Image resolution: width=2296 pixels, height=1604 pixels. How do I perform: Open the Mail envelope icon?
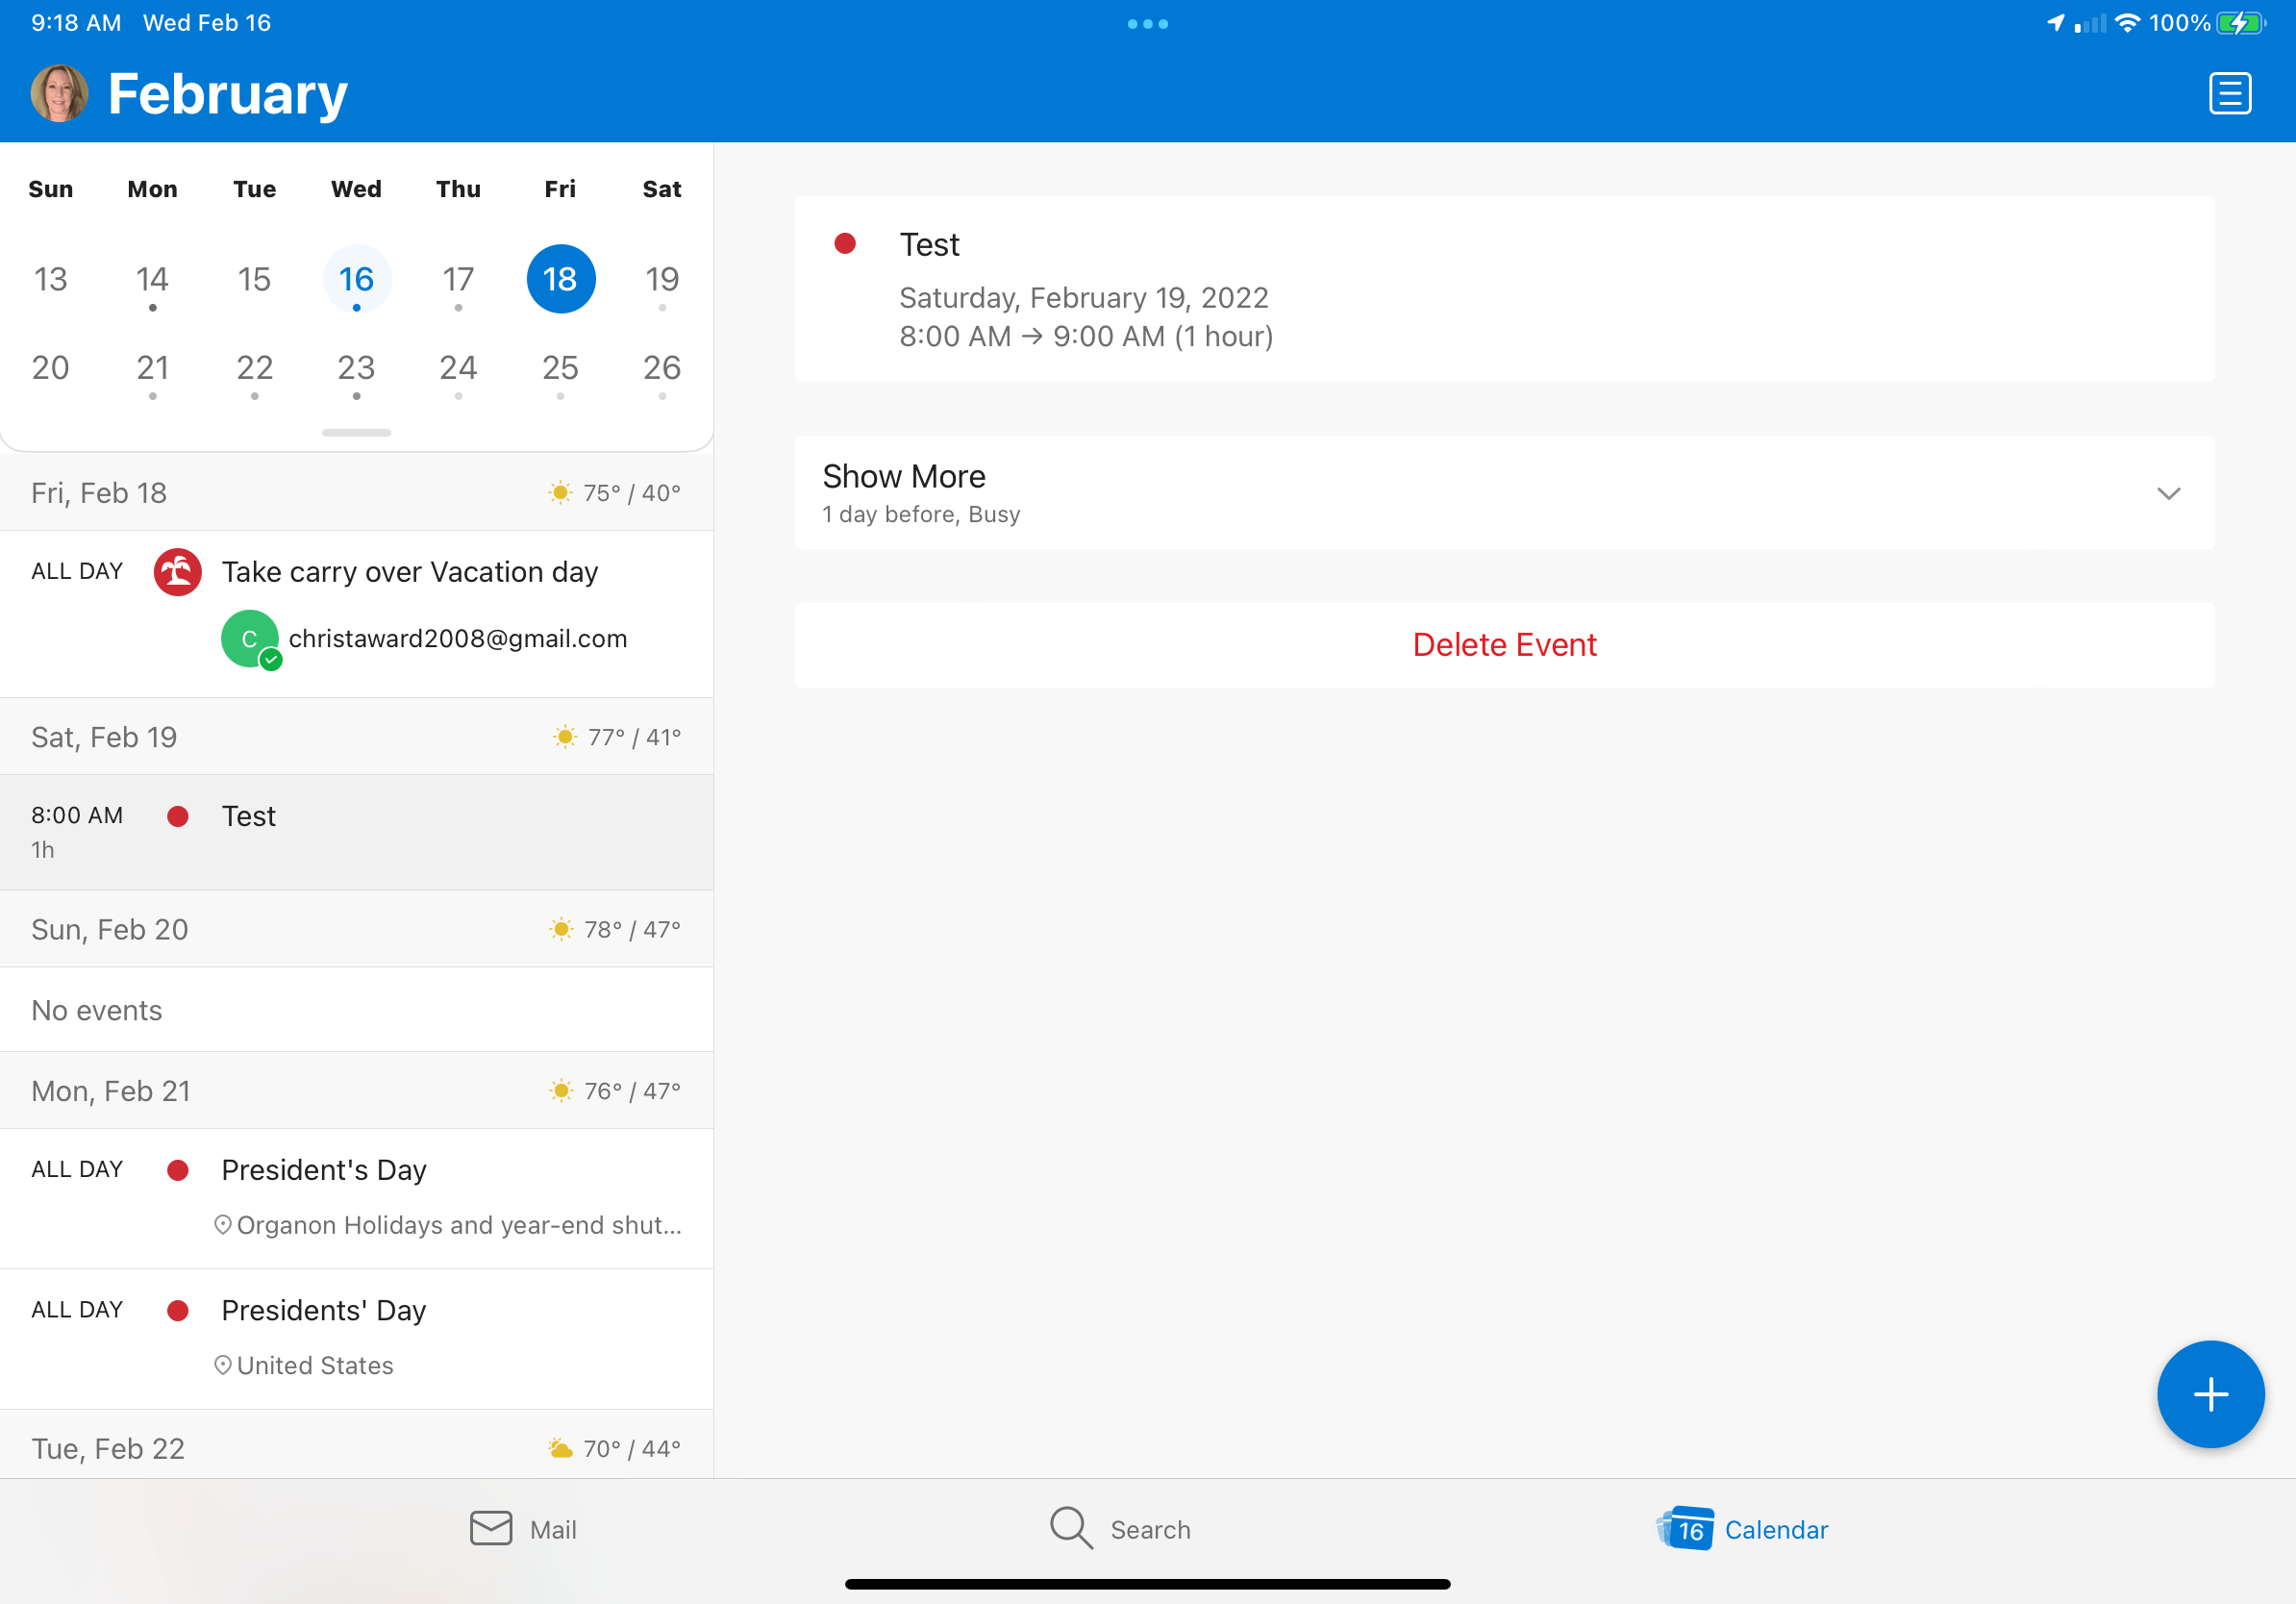pyautogui.click(x=491, y=1528)
